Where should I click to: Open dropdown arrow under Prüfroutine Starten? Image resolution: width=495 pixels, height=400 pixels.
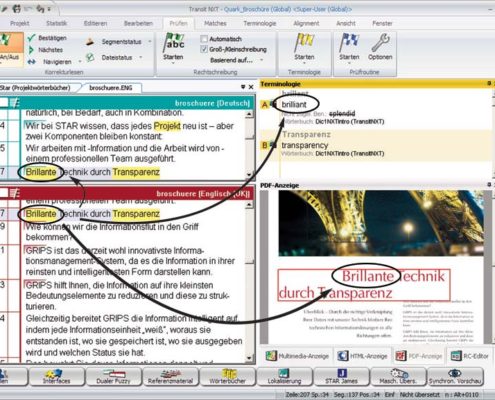pos(349,63)
